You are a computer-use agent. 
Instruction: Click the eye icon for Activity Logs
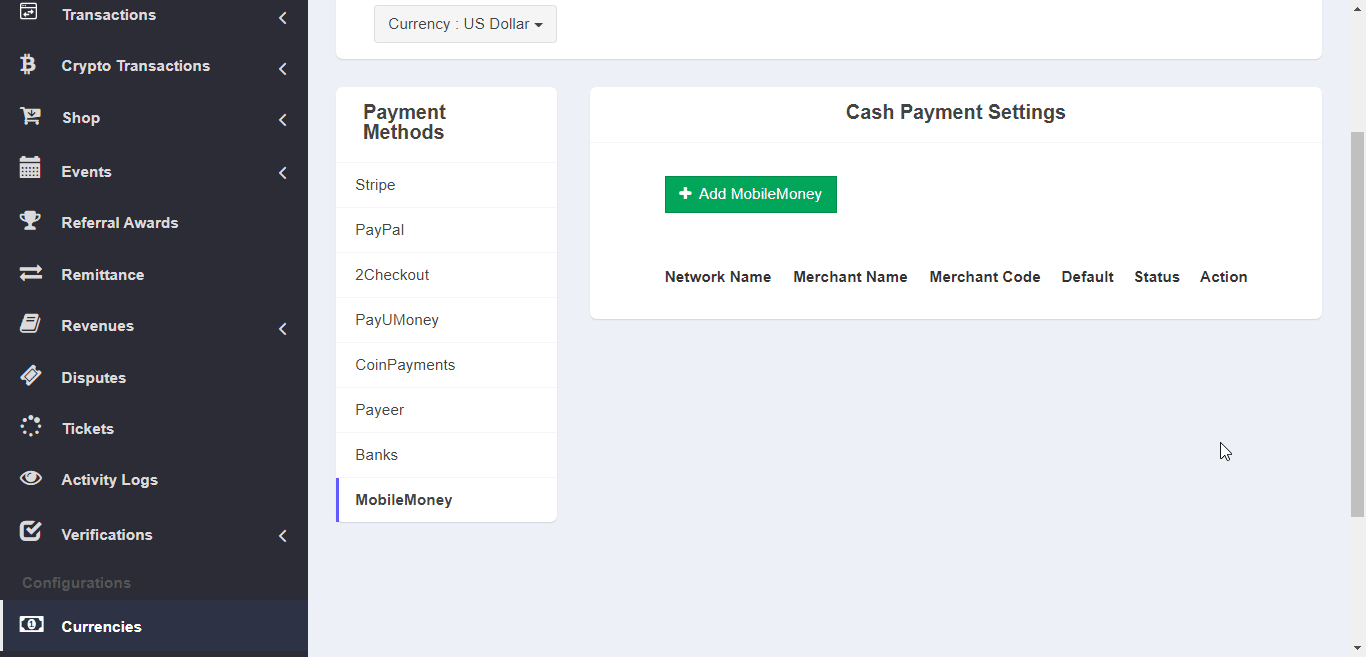point(30,478)
